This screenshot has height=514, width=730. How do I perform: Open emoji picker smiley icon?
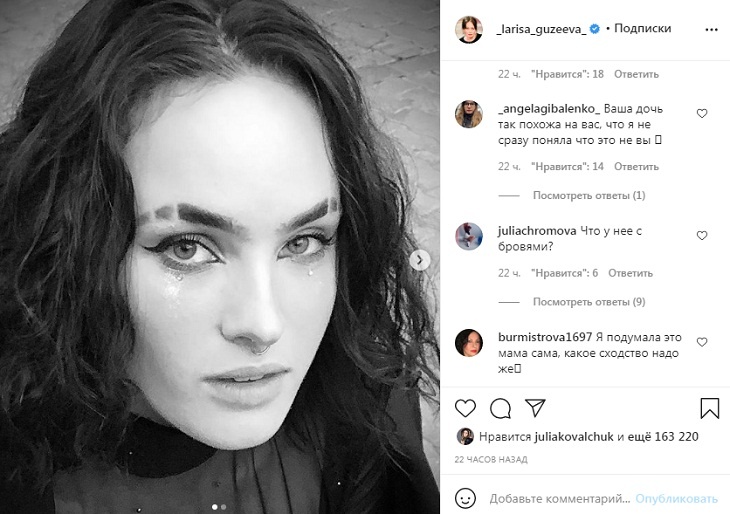click(465, 499)
